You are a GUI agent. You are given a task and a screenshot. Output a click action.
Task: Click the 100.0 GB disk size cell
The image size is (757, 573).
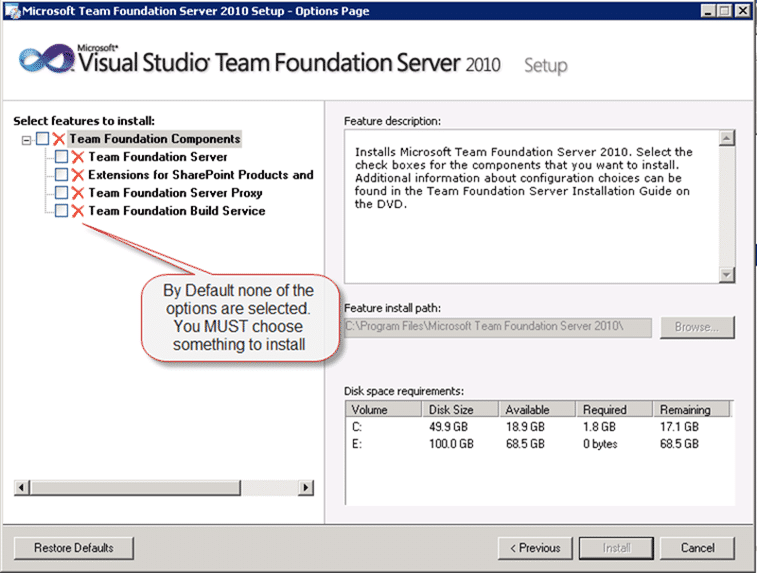[451, 444]
